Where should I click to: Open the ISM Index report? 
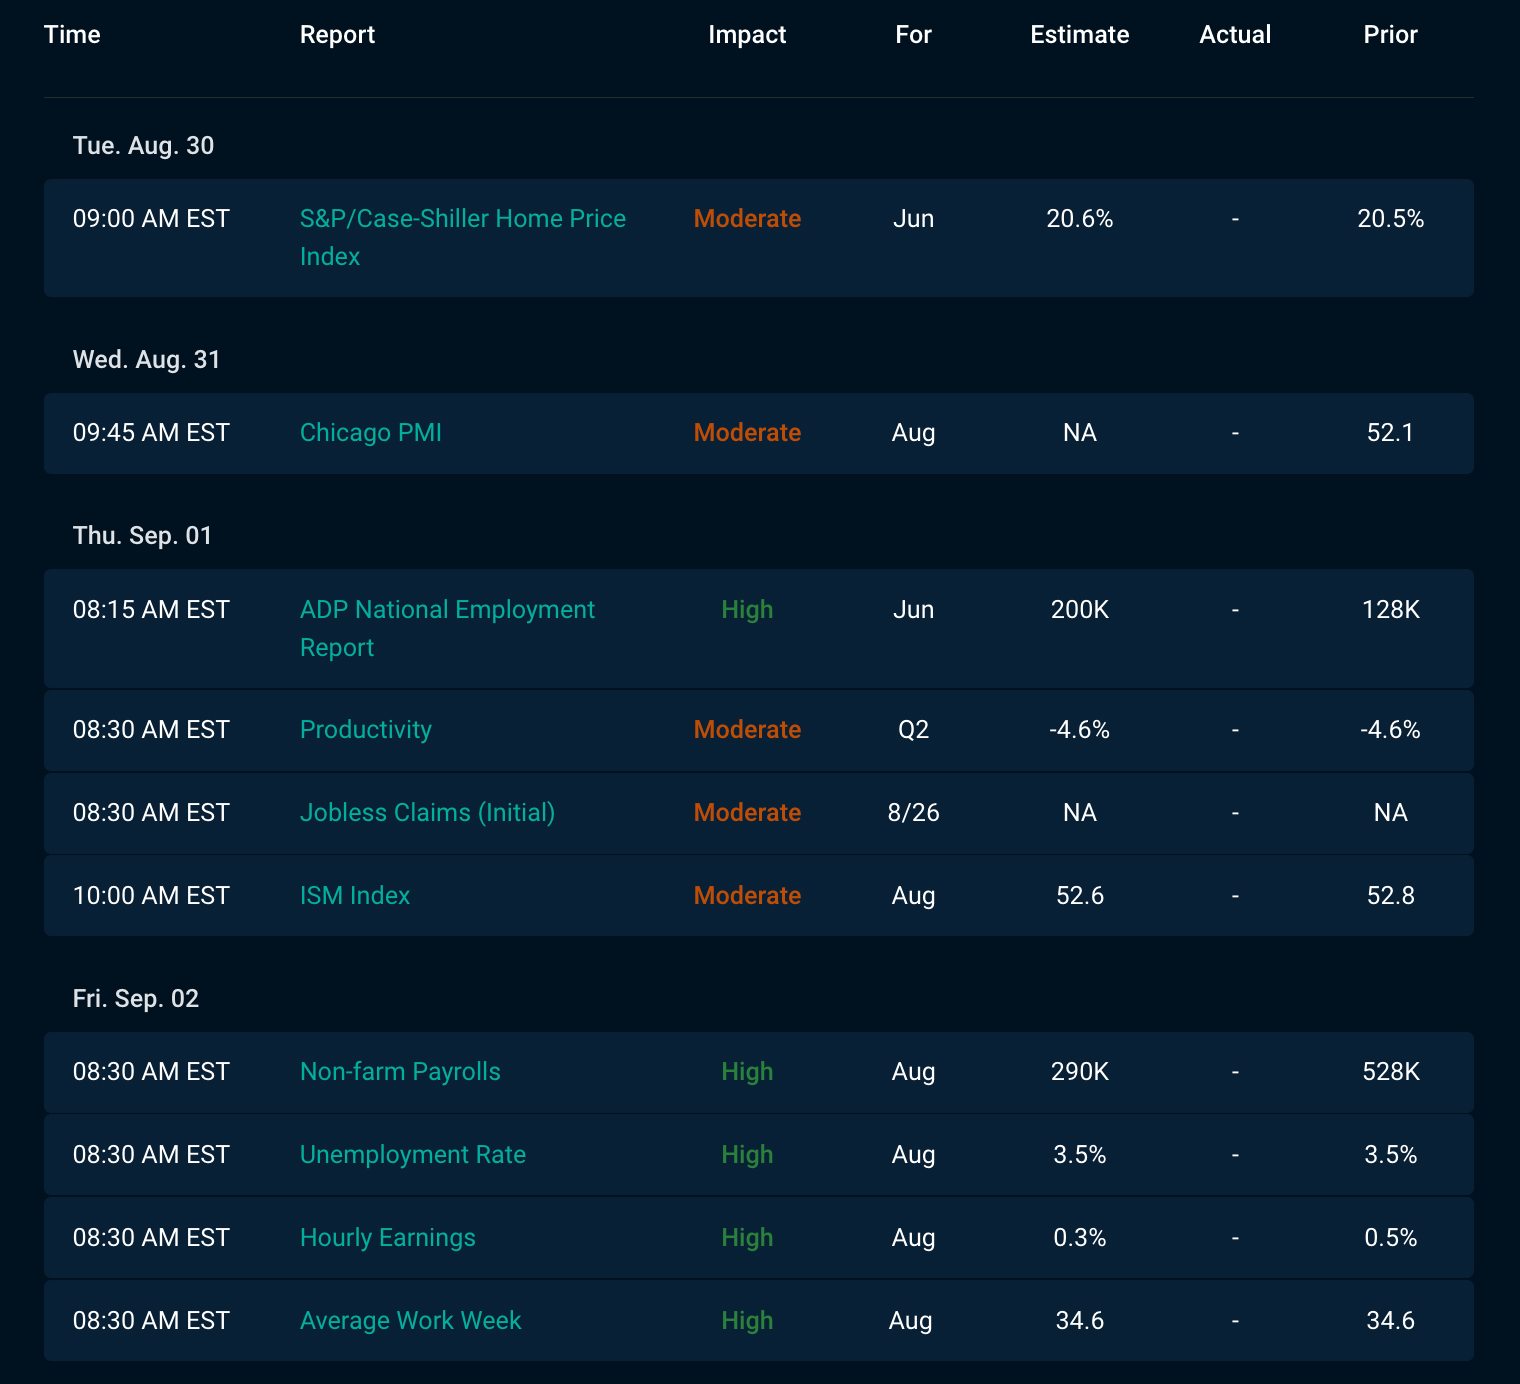click(x=355, y=896)
